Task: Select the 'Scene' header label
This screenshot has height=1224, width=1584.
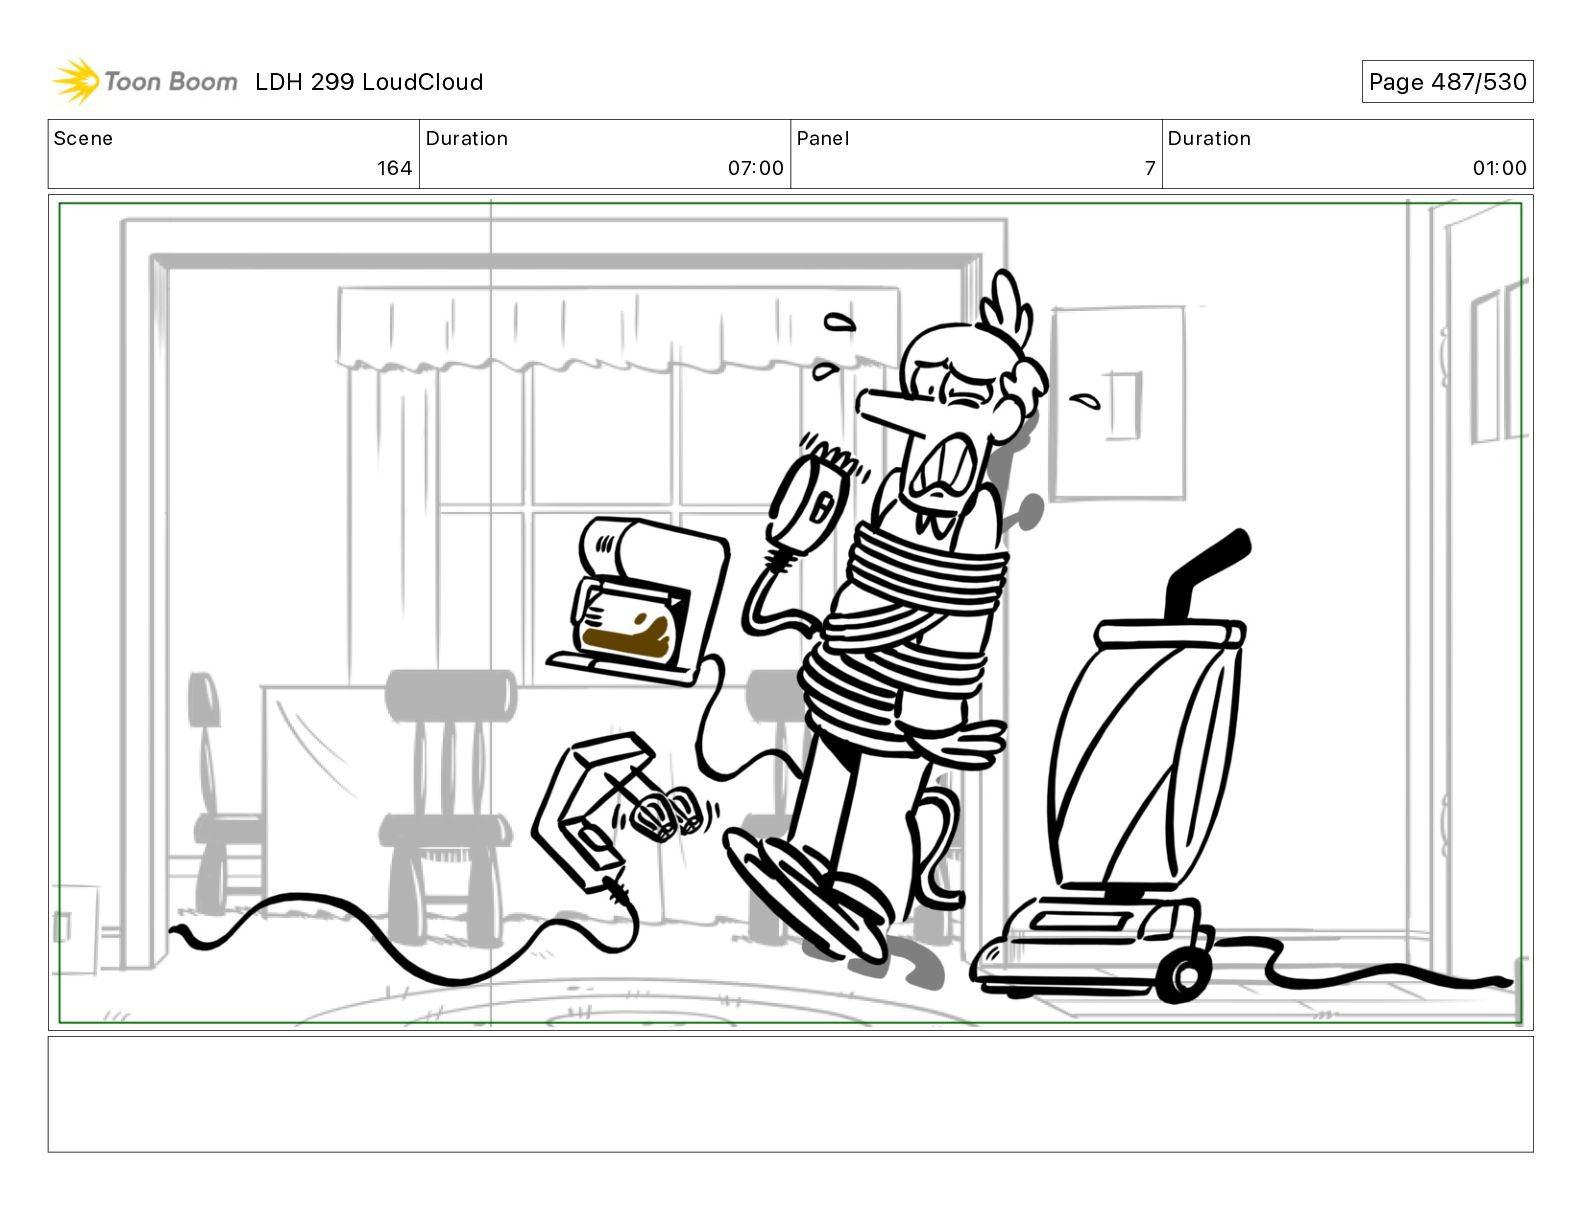Action: tap(83, 139)
